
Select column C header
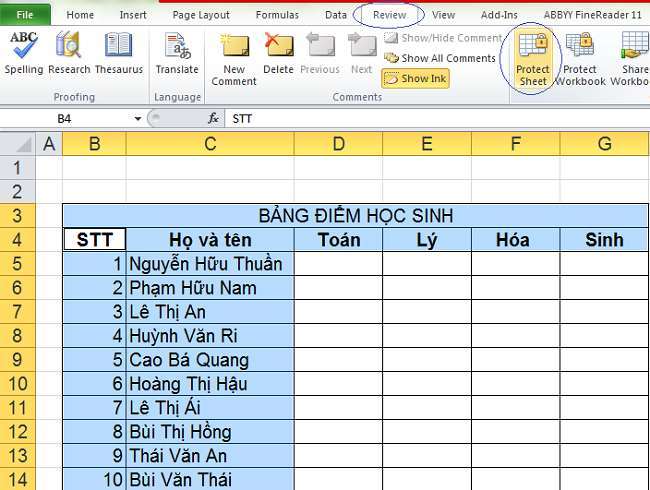click(210, 144)
